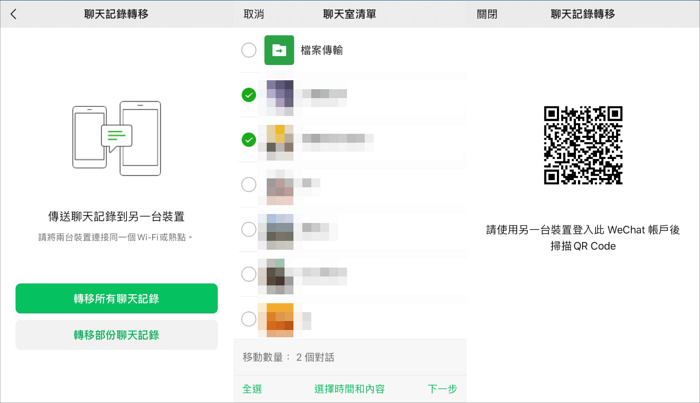Open the first checked contact's avatar thumbnail
The height and width of the screenshot is (403, 700).
coord(279,95)
